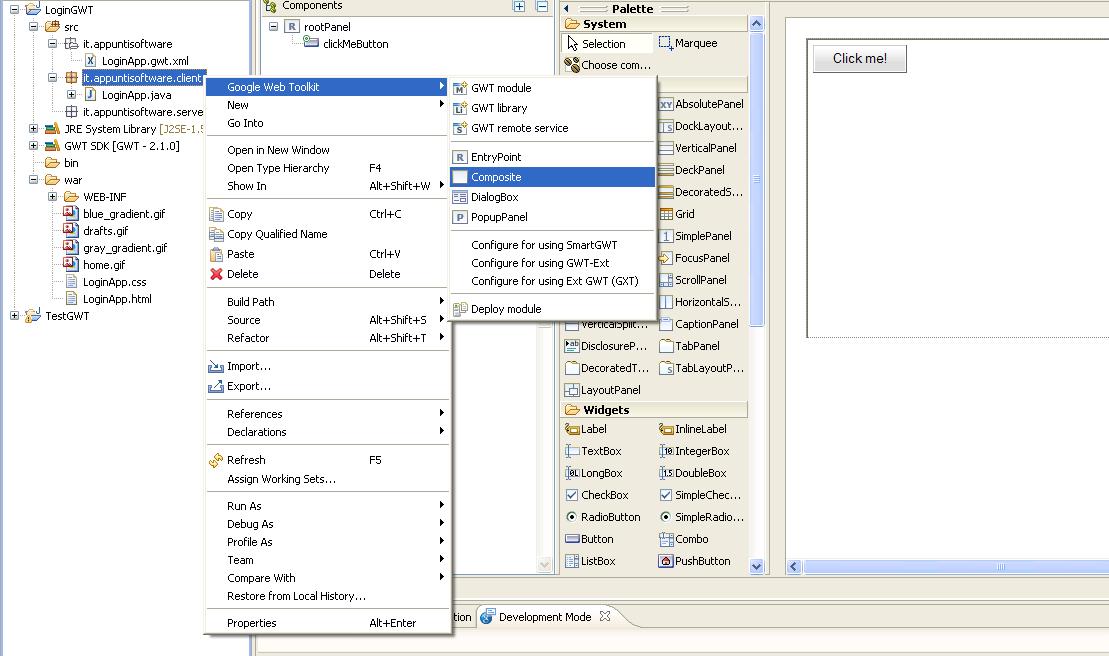The height and width of the screenshot is (656, 1109).
Task: Collapse all components using minus button
Action: coord(542,6)
